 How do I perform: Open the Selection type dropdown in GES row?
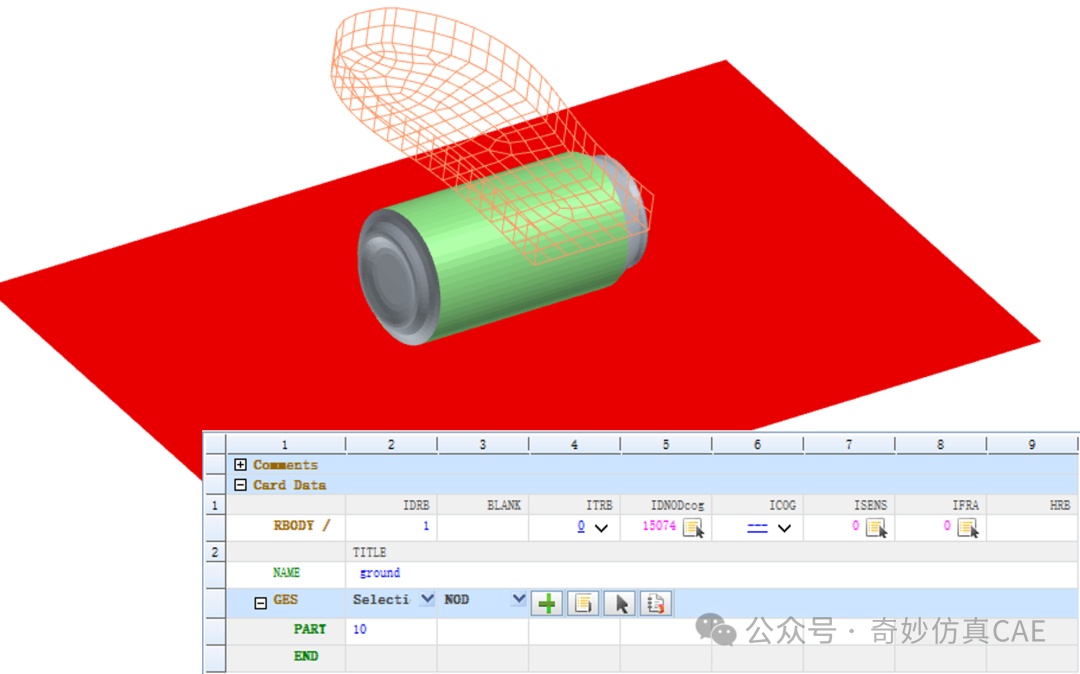click(427, 599)
